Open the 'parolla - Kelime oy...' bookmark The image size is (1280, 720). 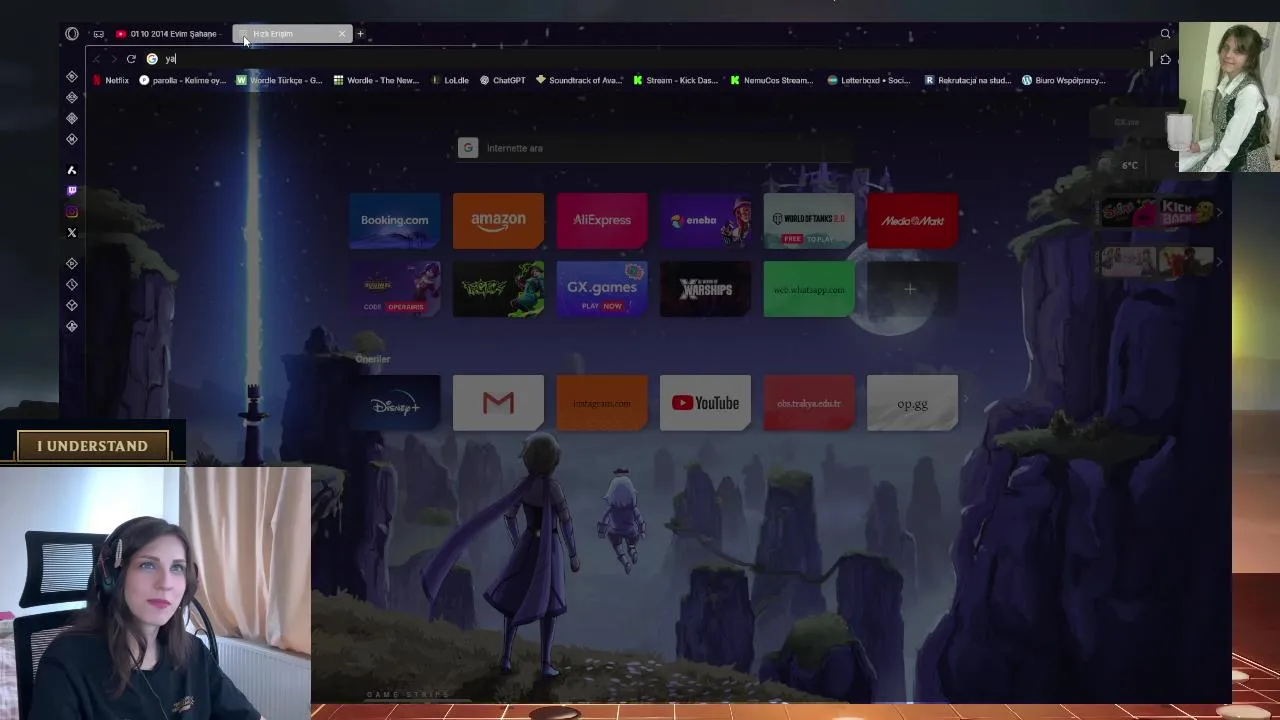click(x=183, y=80)
